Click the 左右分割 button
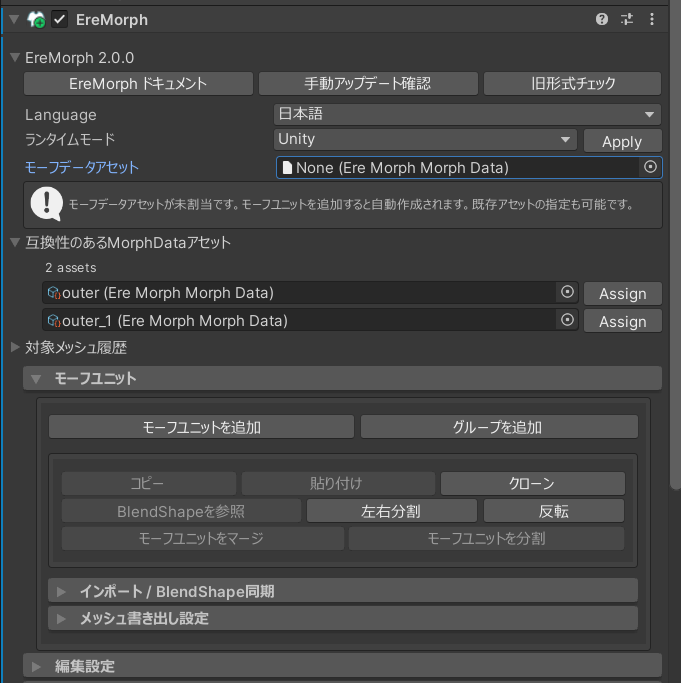 coord(391,511)
